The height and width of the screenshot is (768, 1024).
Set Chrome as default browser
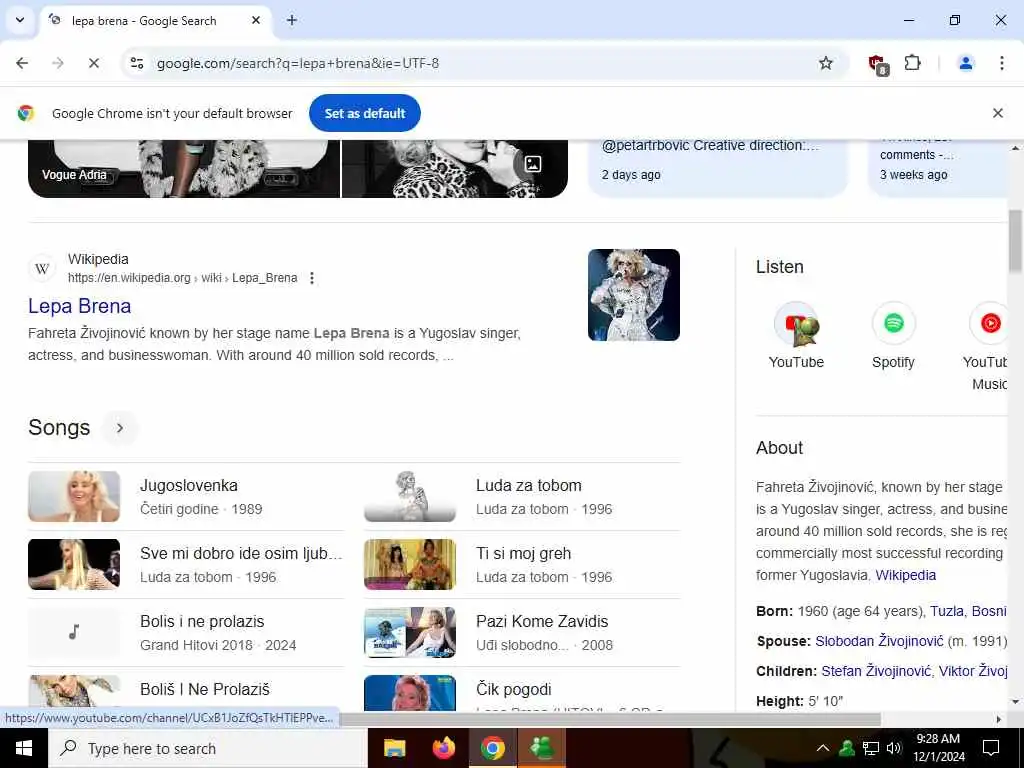coord(364,113)
